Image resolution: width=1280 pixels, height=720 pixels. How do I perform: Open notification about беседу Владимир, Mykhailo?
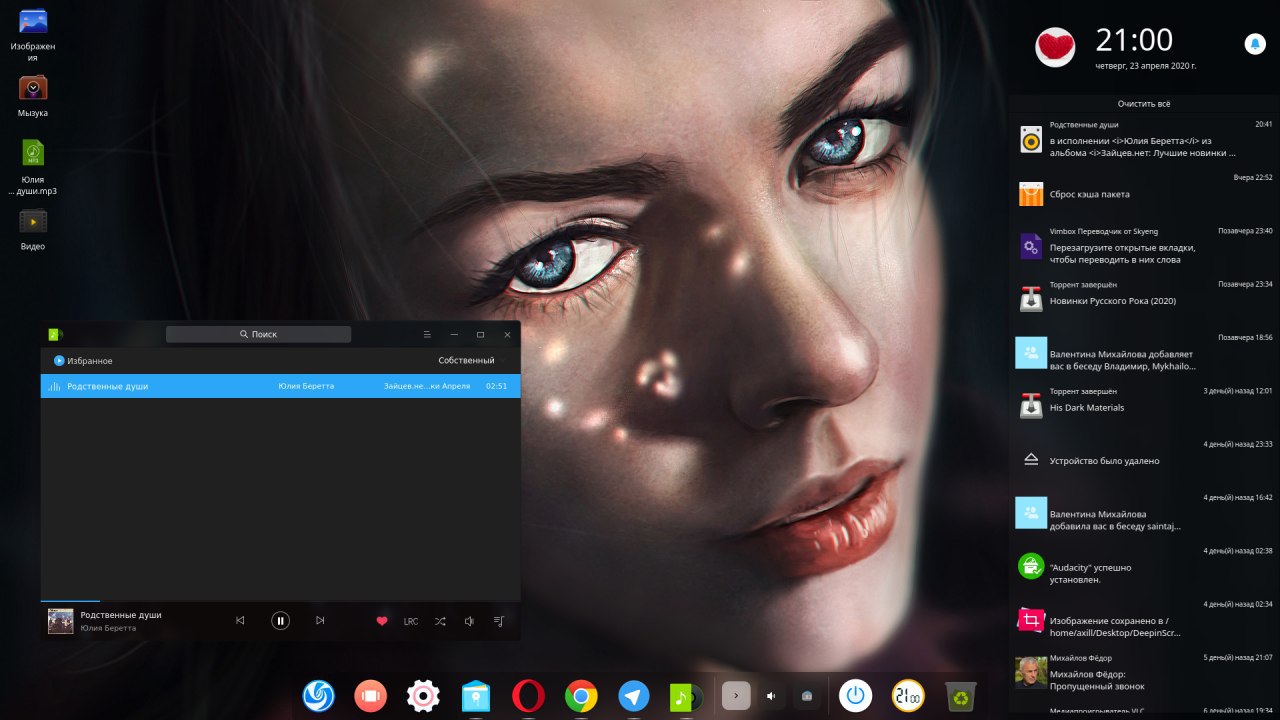point(1144,353)
